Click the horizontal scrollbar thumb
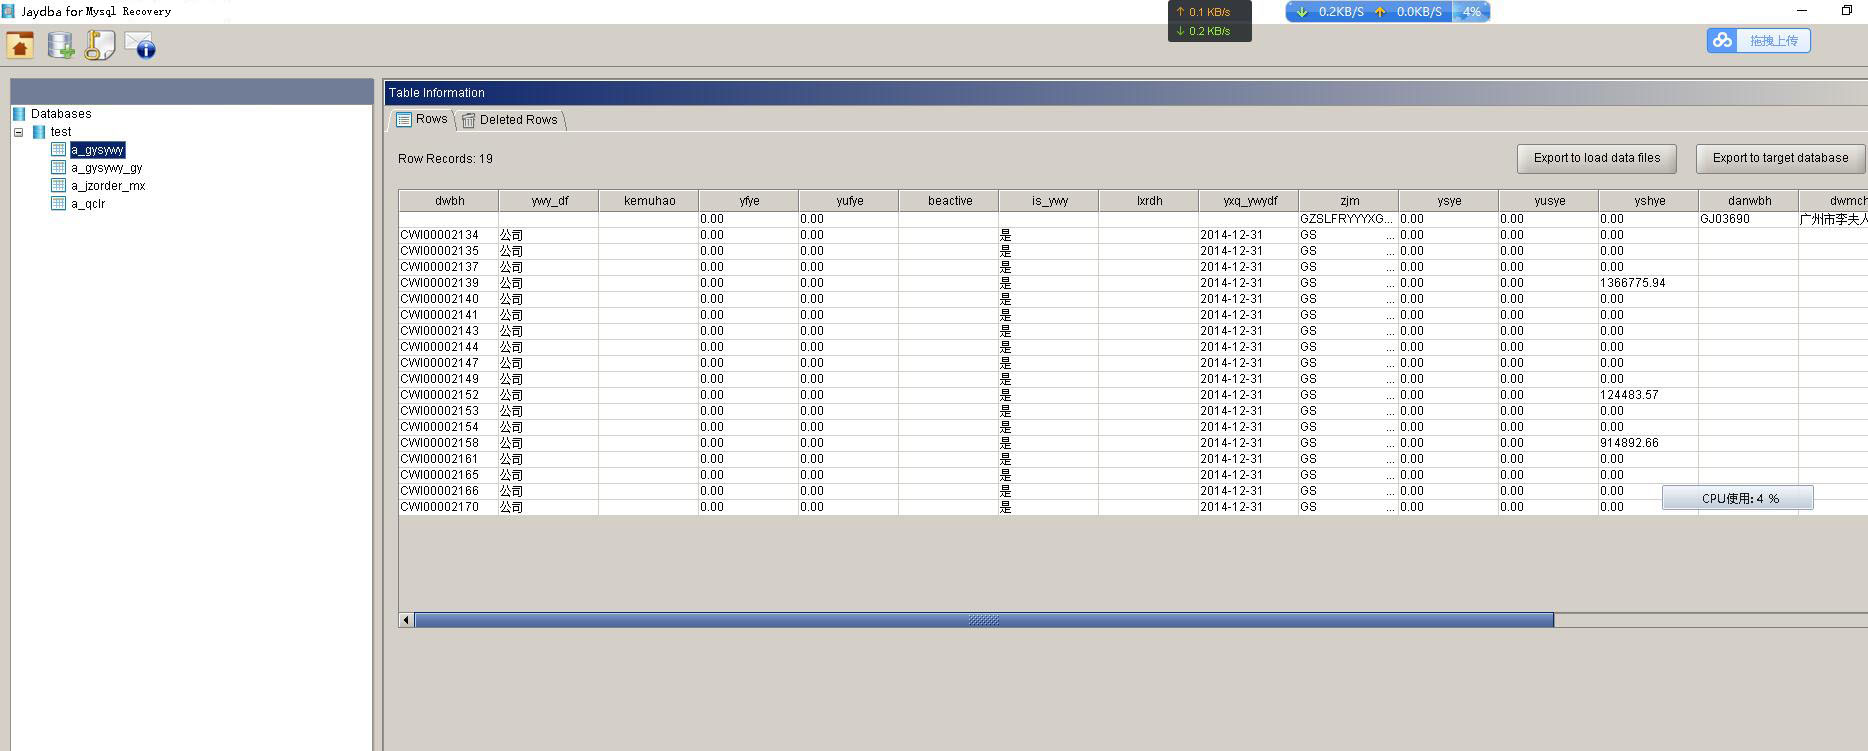The image size is (1868, 751). point(984,620)
